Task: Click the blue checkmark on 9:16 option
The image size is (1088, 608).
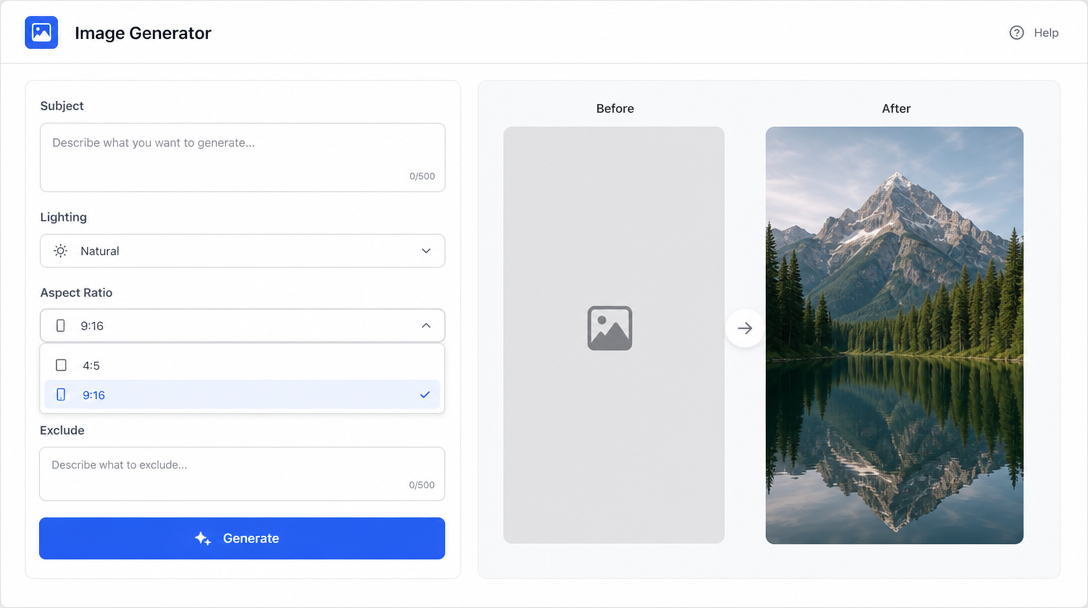Action: pos(425,394)
